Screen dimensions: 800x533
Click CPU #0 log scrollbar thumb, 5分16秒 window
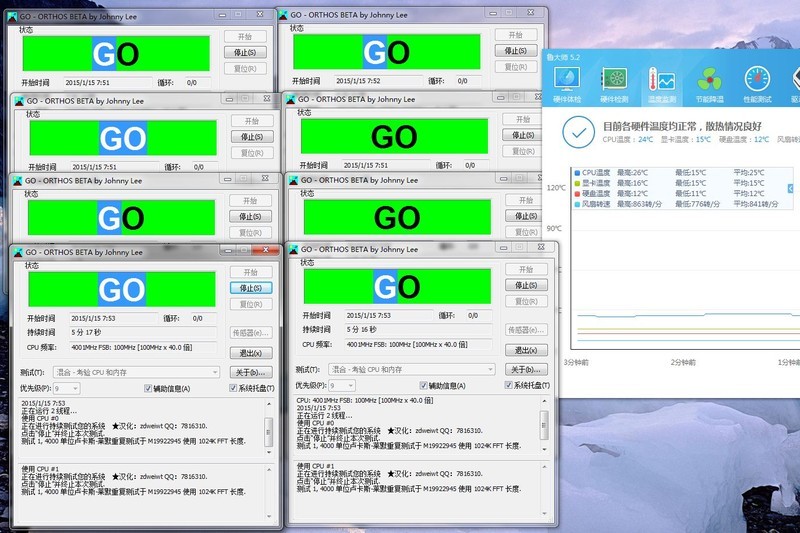click(544, 425)
